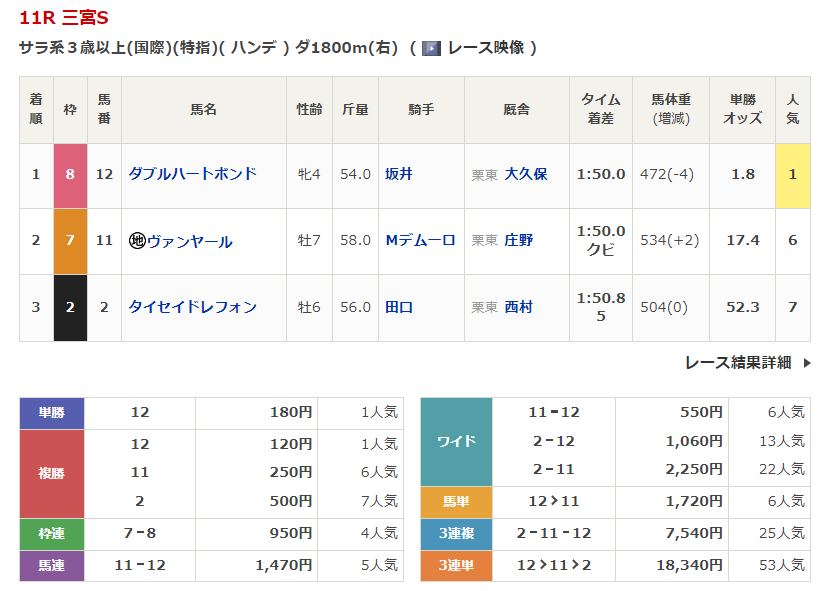This screenshot has width=826, height=591.
Task: Click the black frame 2 color cell
Action: click(x=70, y=307)
